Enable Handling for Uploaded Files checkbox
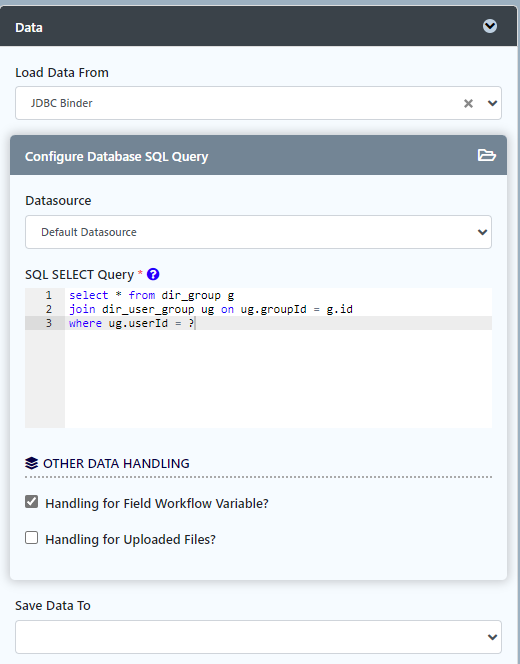This screenshot has height=664, width=520. click(31, 538)
